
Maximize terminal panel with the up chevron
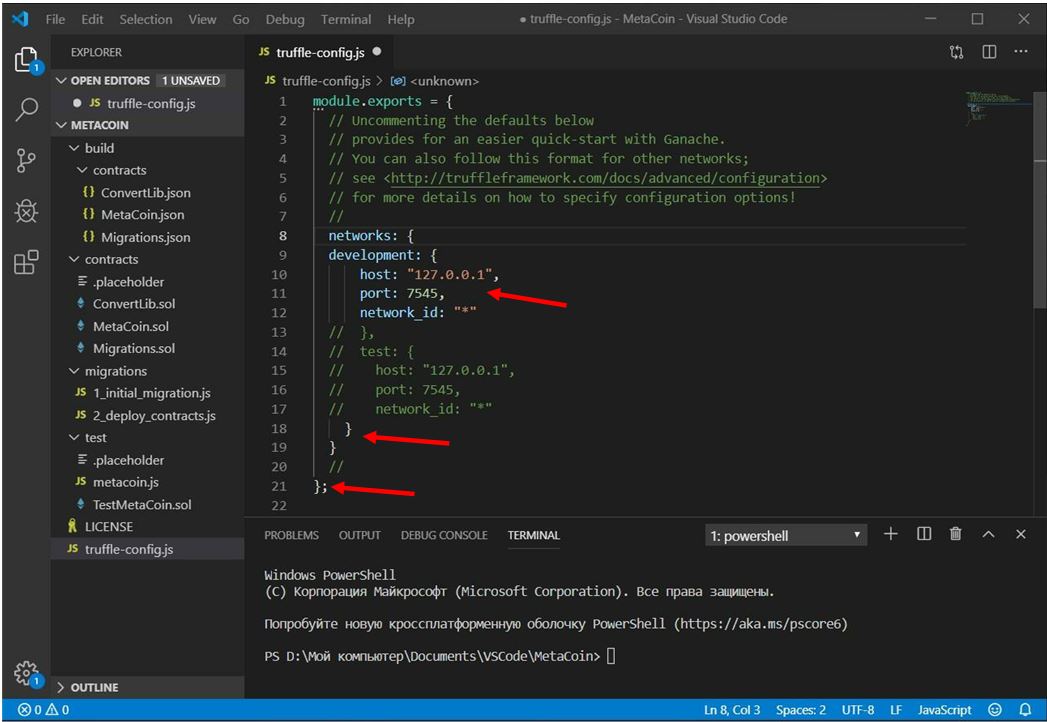[988, 535]
